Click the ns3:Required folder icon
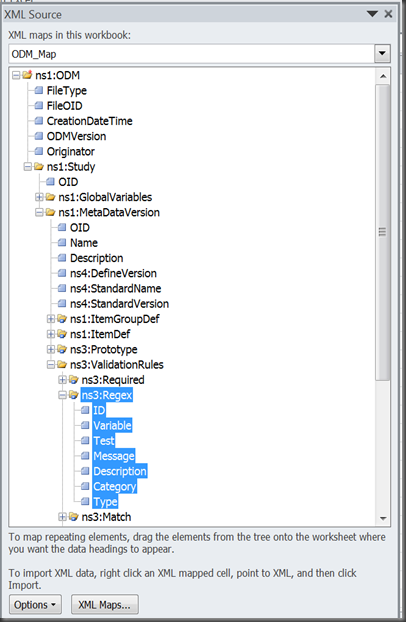Screen dimensions: 406x622 click(73, 380)
